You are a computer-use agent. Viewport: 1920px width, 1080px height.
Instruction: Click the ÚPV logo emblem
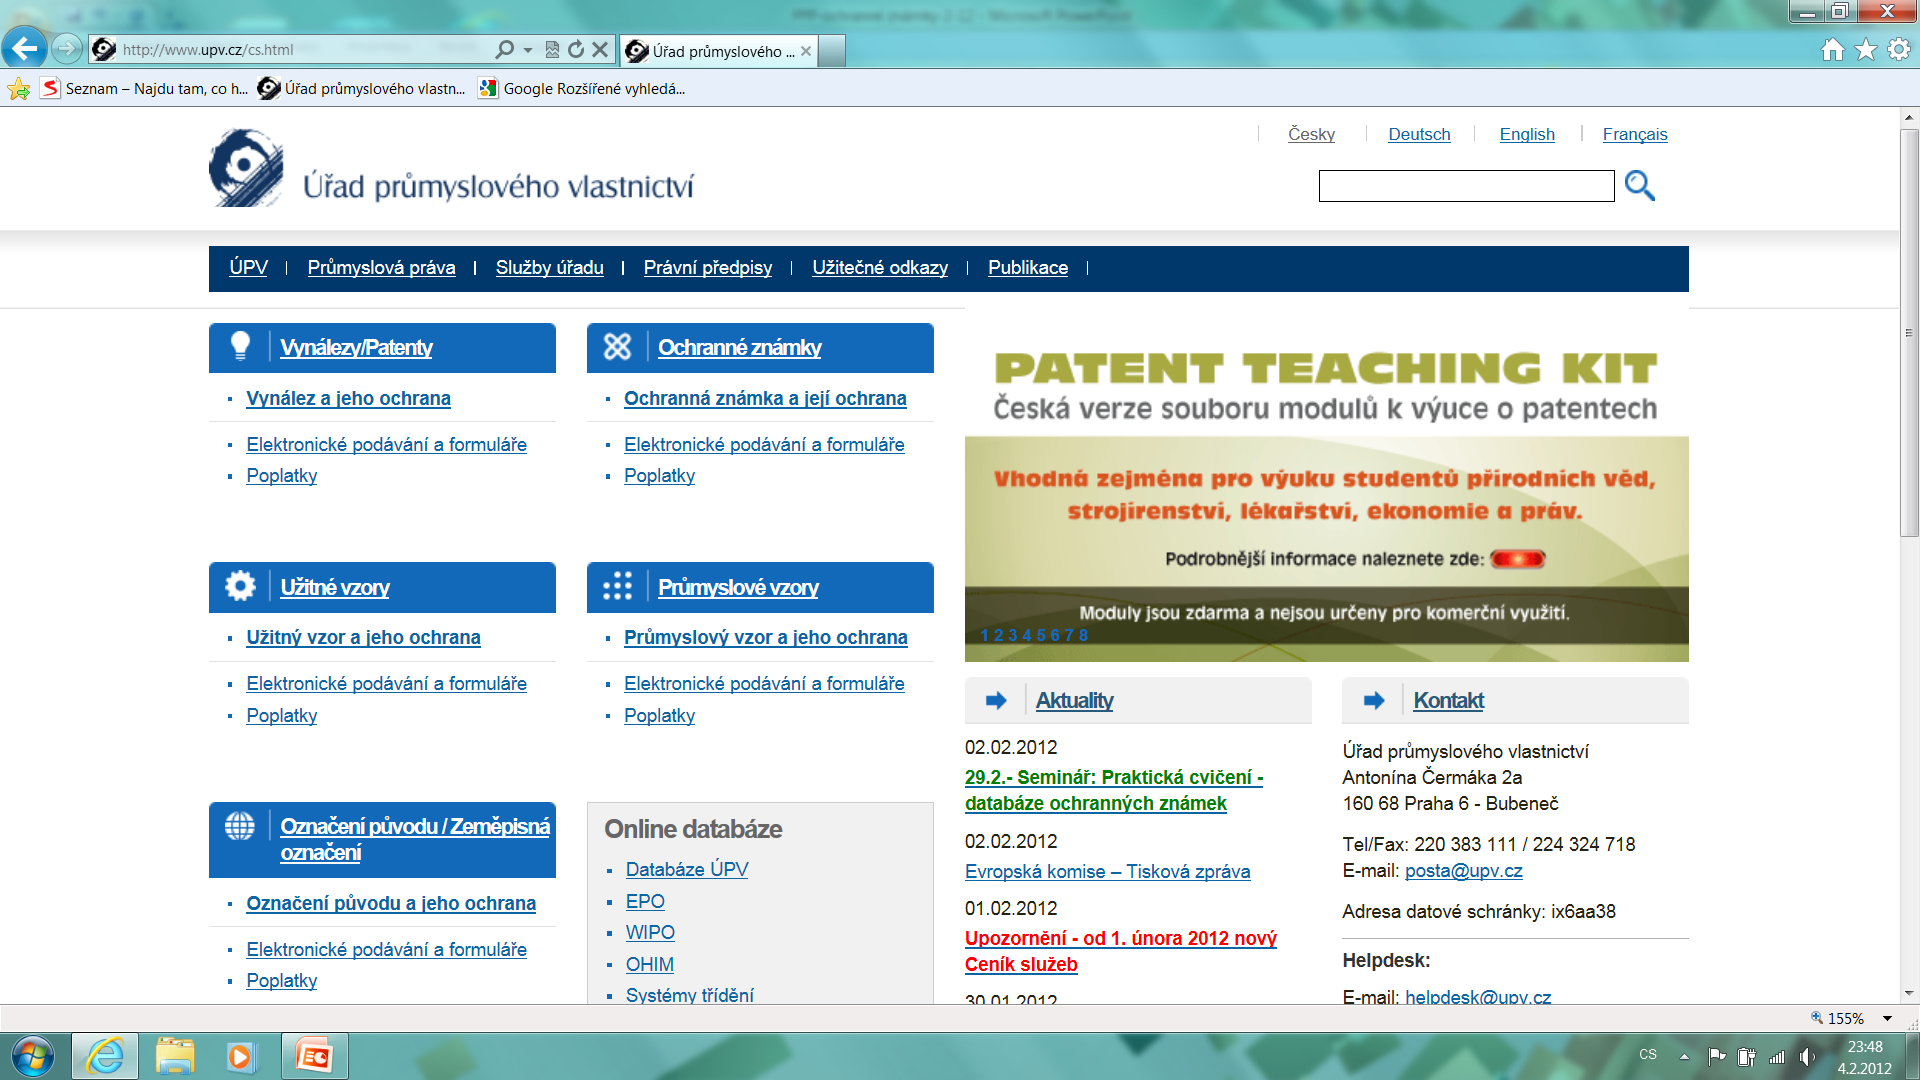(246, 168)
